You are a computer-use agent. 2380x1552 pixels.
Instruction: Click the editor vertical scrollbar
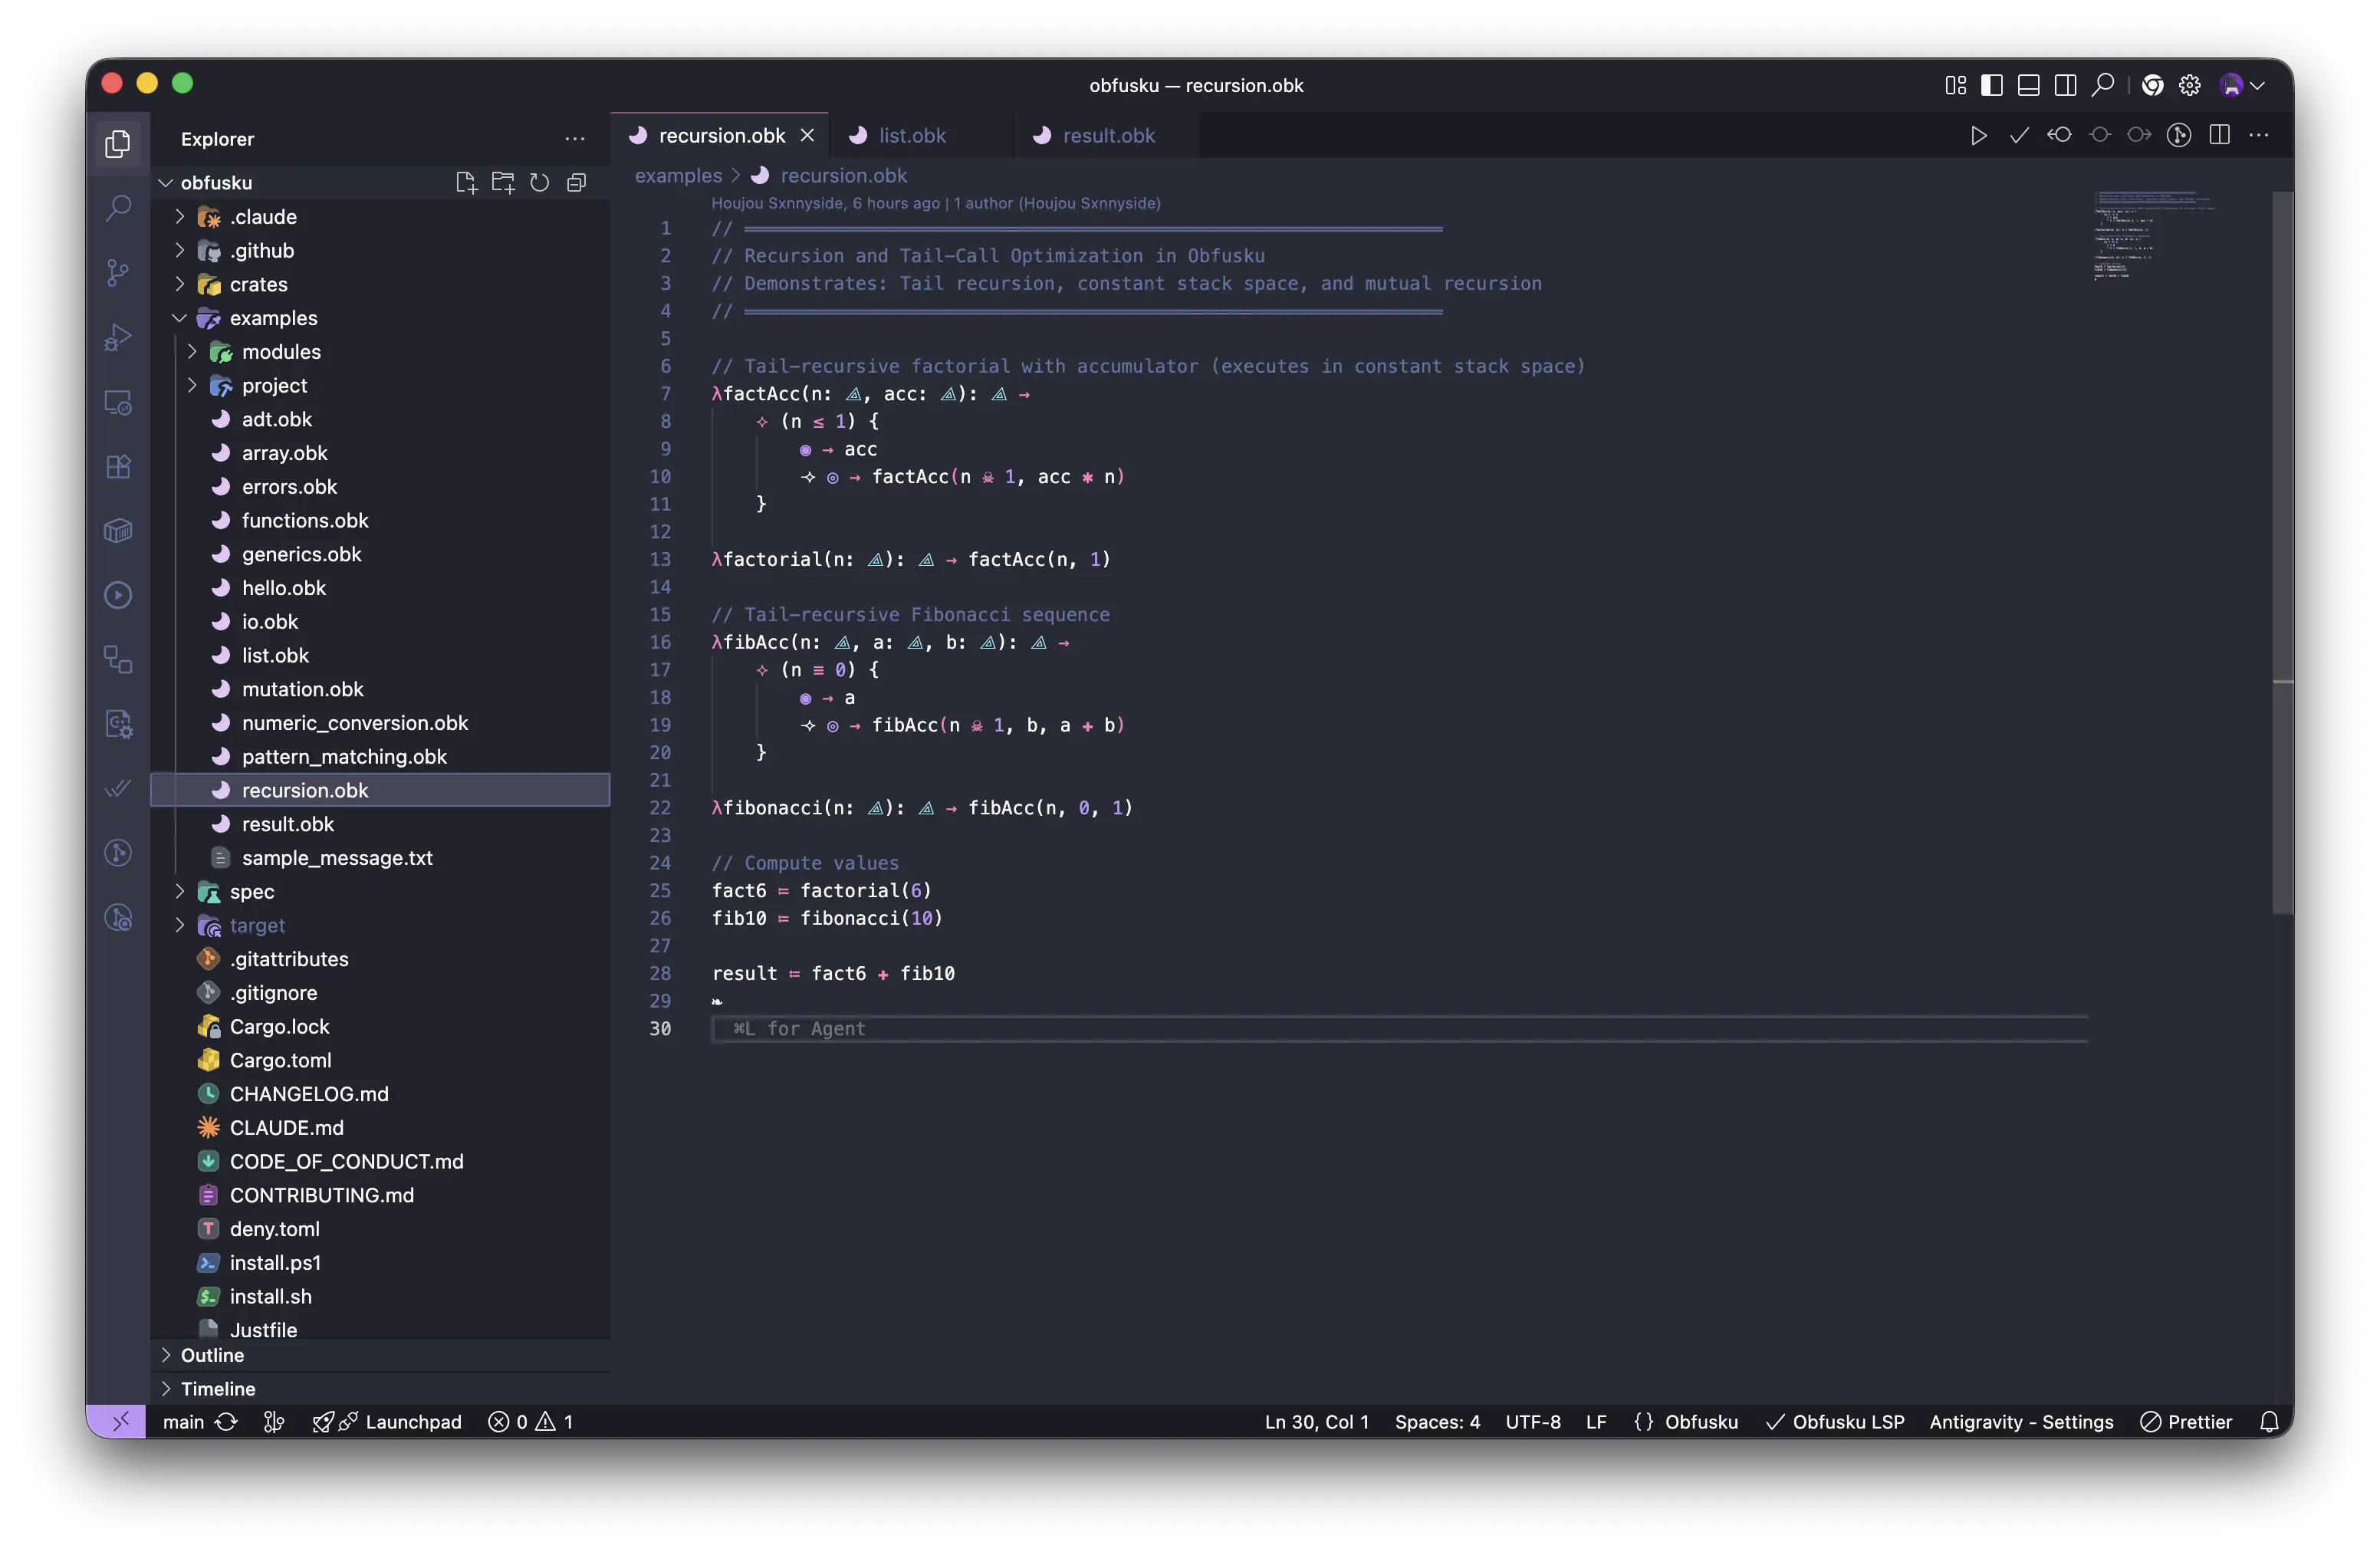[x=2283, y=551]
